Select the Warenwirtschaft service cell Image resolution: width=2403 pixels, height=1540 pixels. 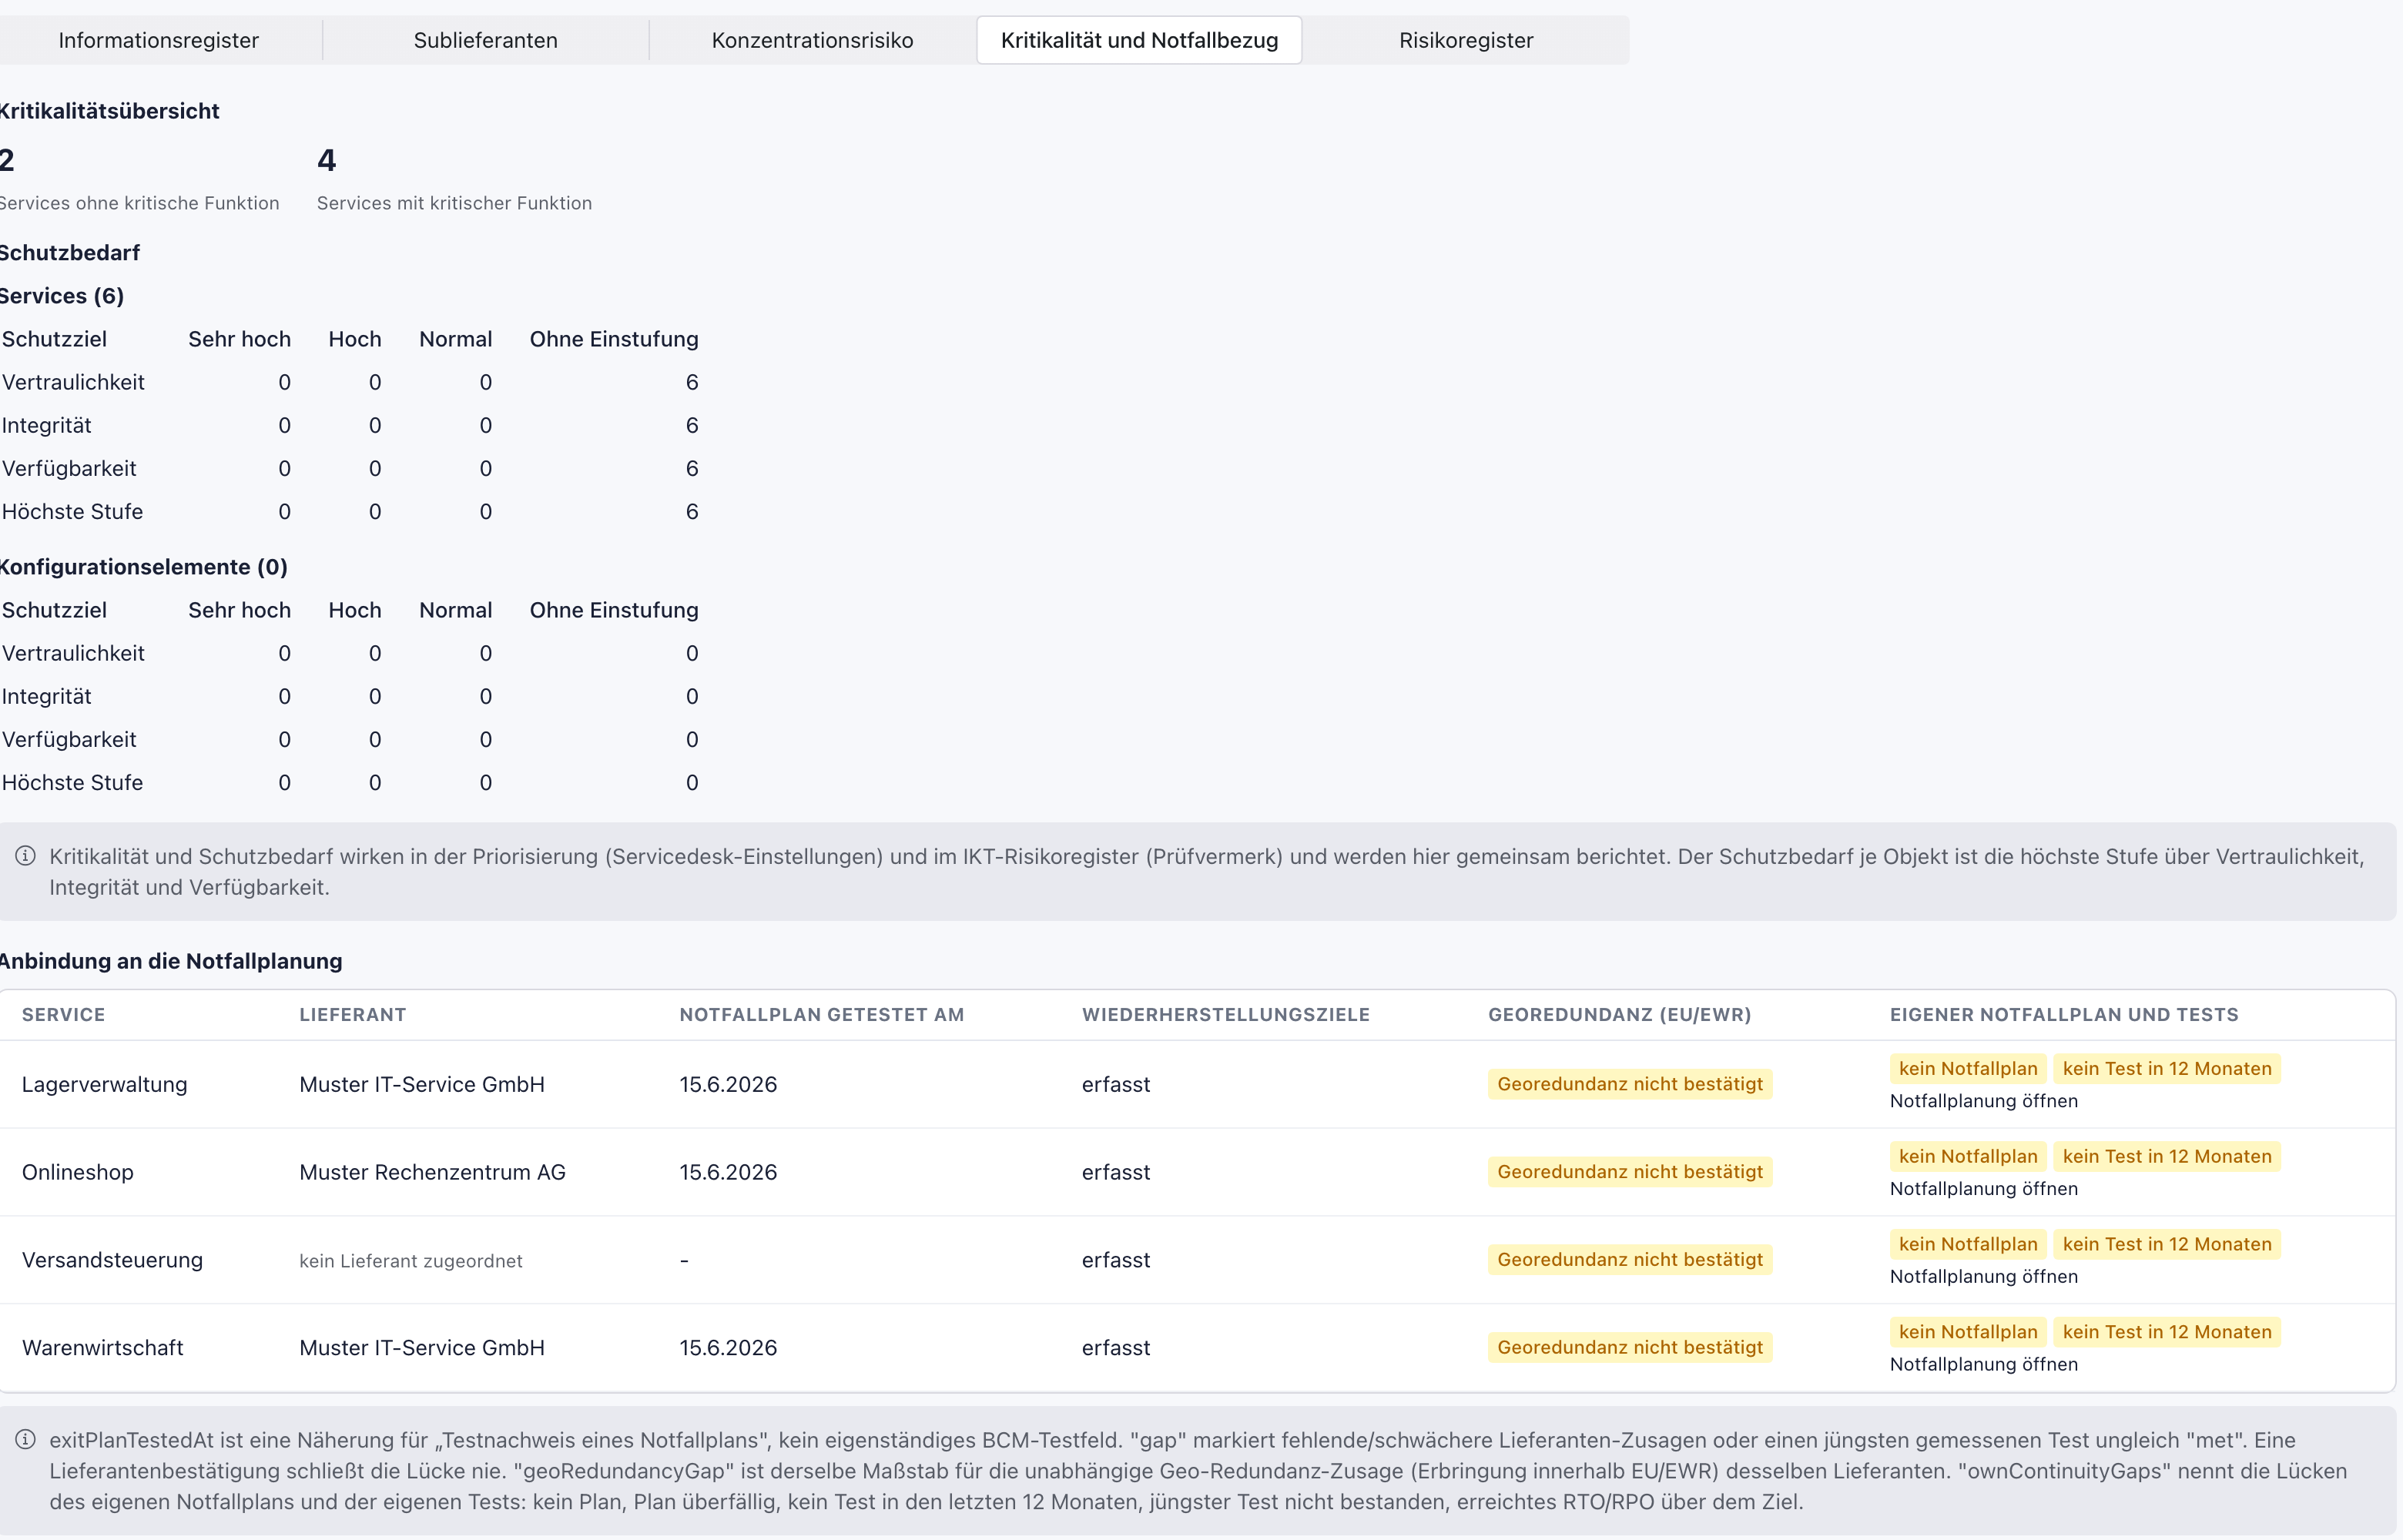click(x=103, y=1347)
